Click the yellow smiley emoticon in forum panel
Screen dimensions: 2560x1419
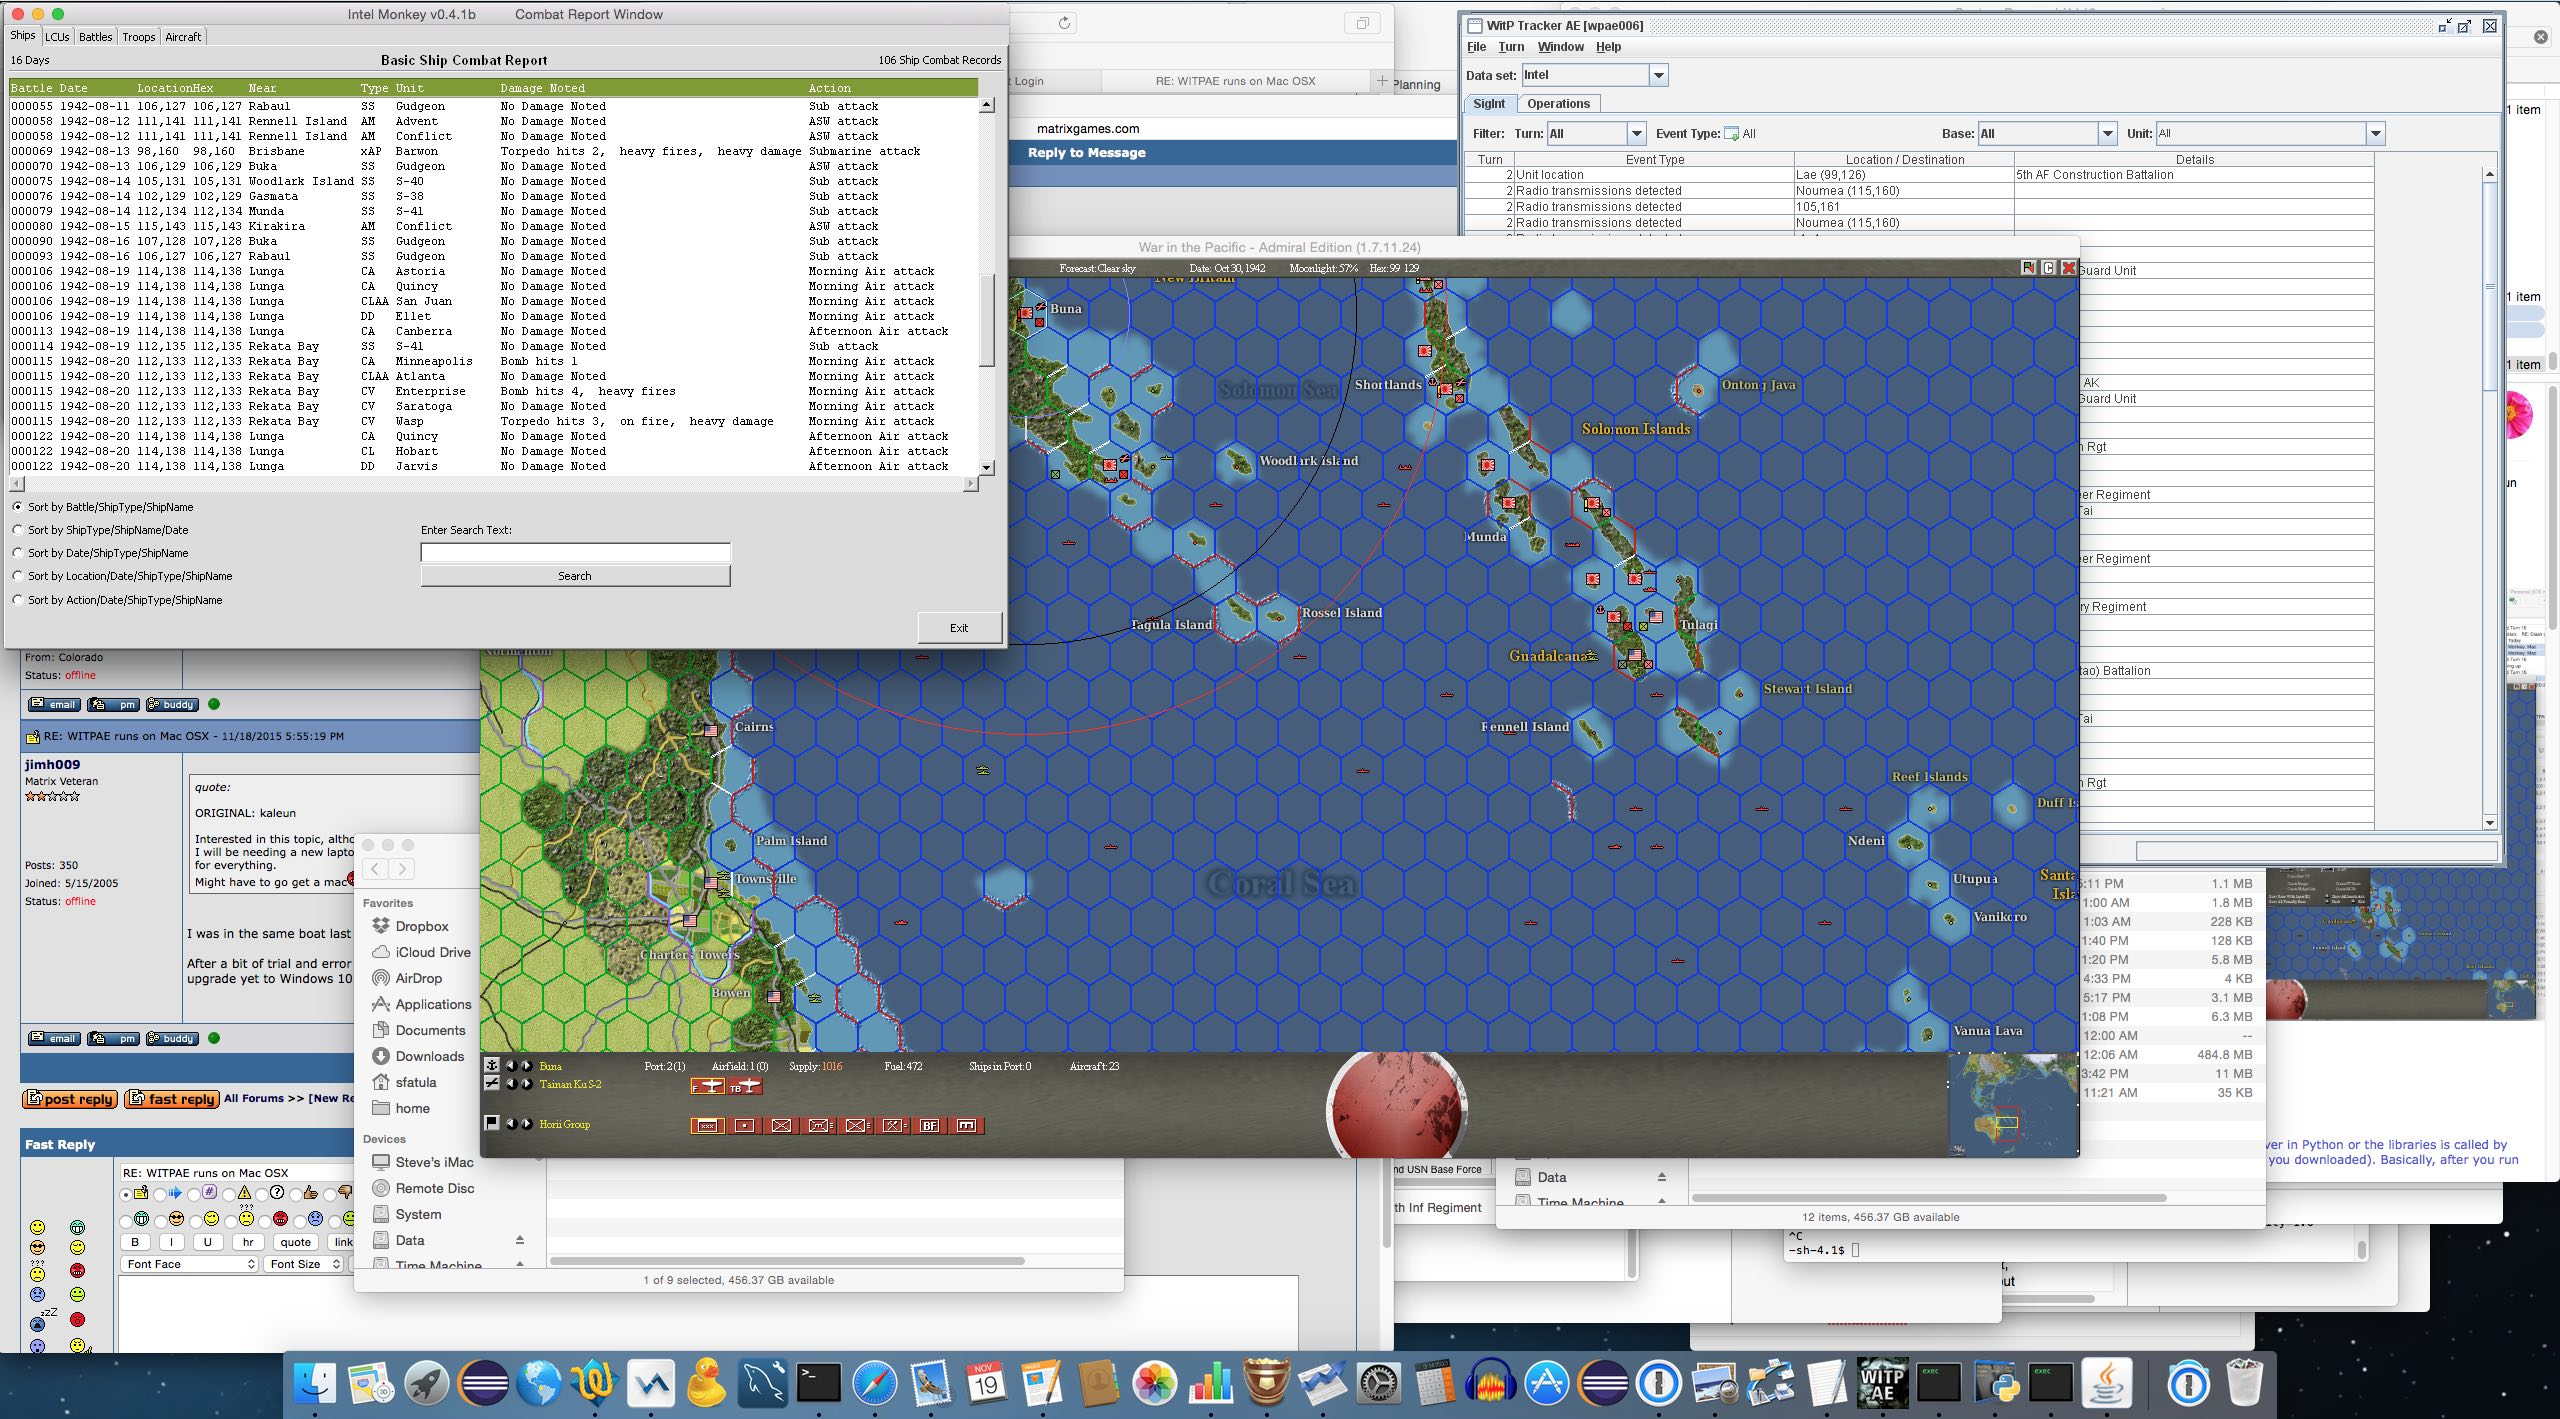click(x=37, y=1227)
